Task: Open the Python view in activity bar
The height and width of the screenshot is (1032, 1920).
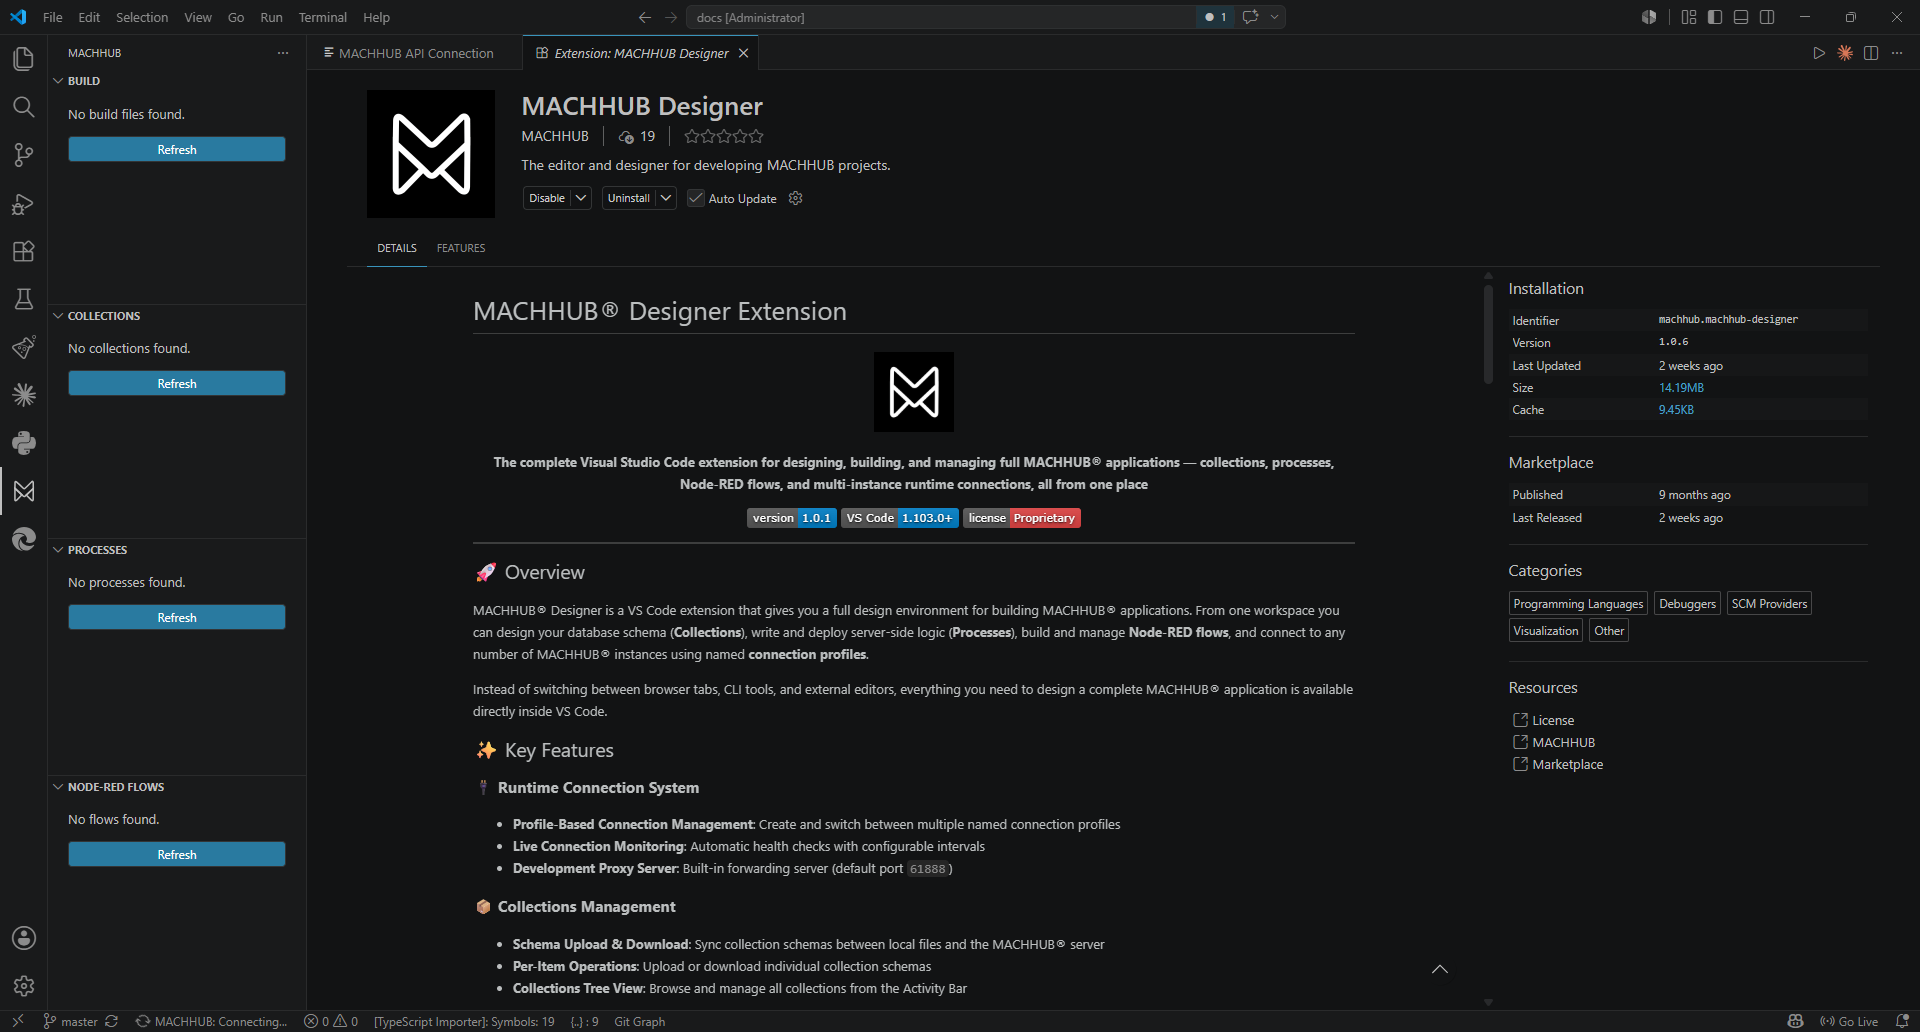Action: pos(23,443)
